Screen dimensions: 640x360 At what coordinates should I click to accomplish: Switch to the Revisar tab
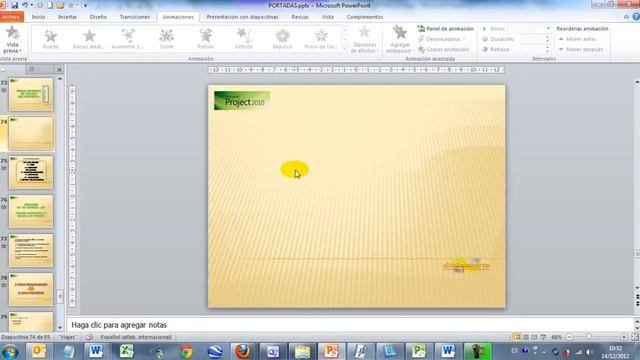pos(300,17)
